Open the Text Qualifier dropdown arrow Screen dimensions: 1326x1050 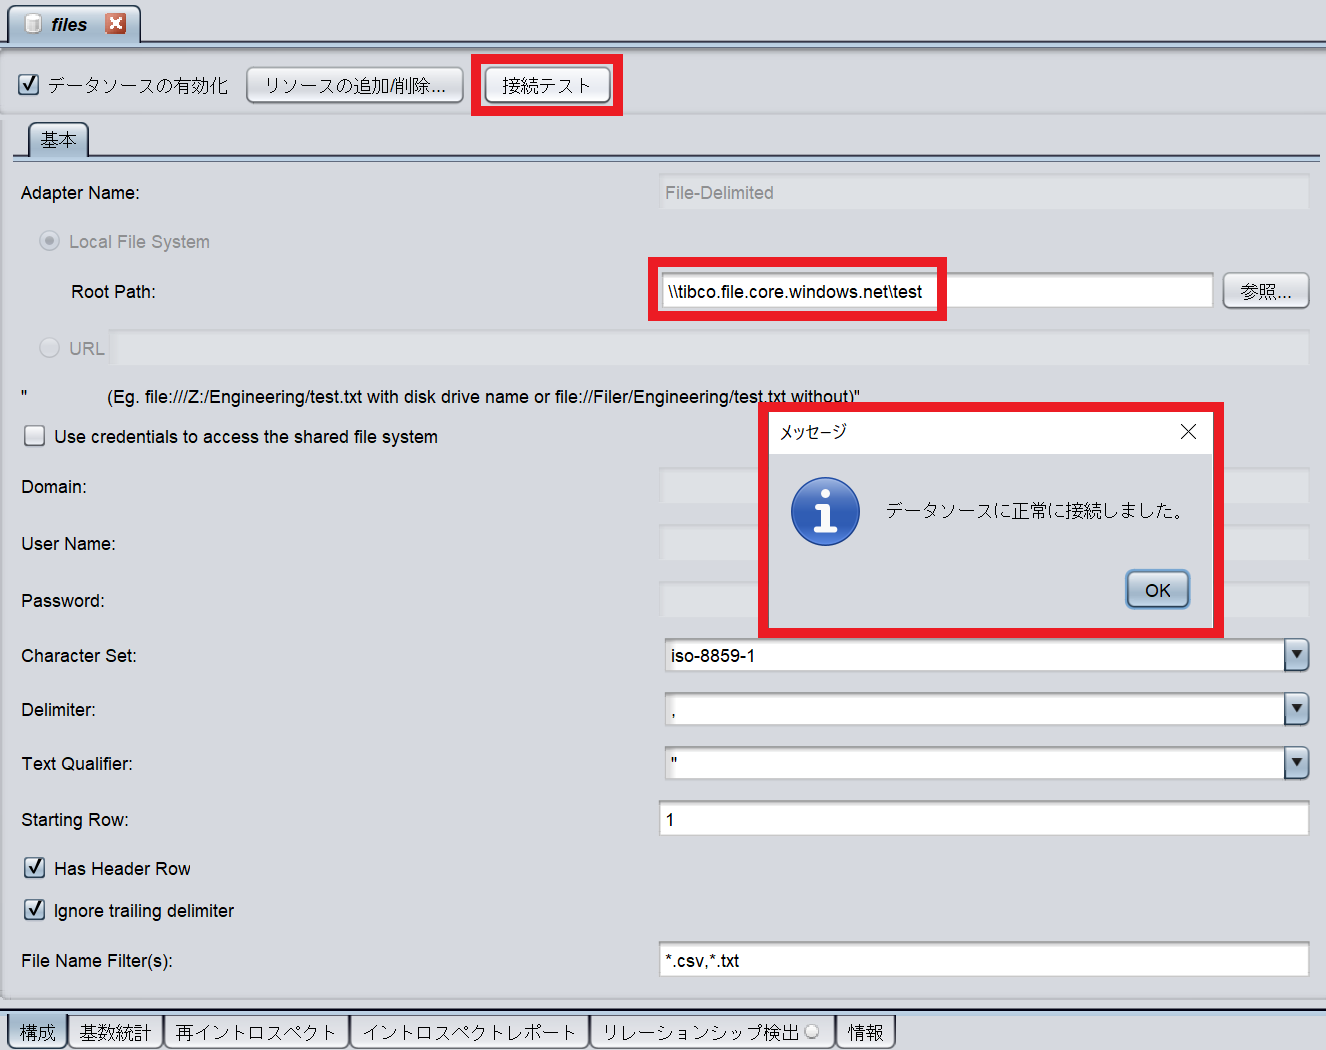1296,763
